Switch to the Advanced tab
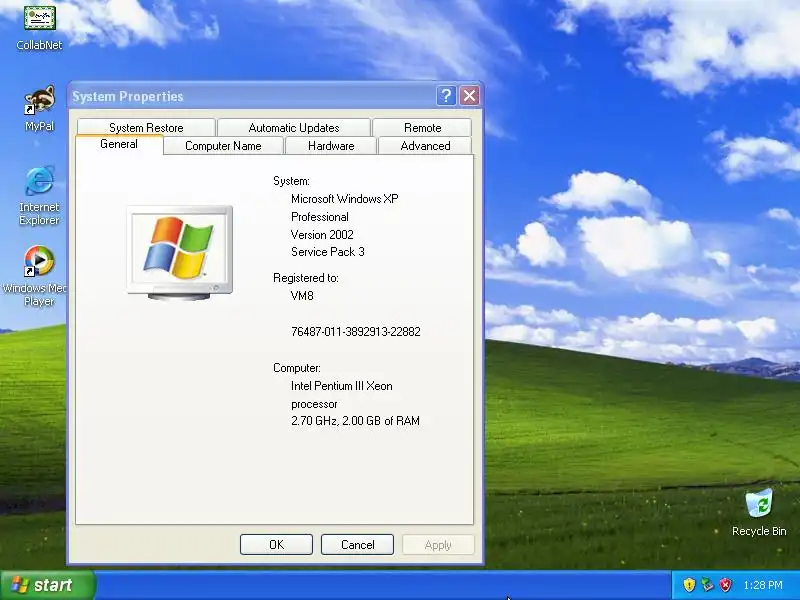800x600 pixels. click(x=425, y=145)
